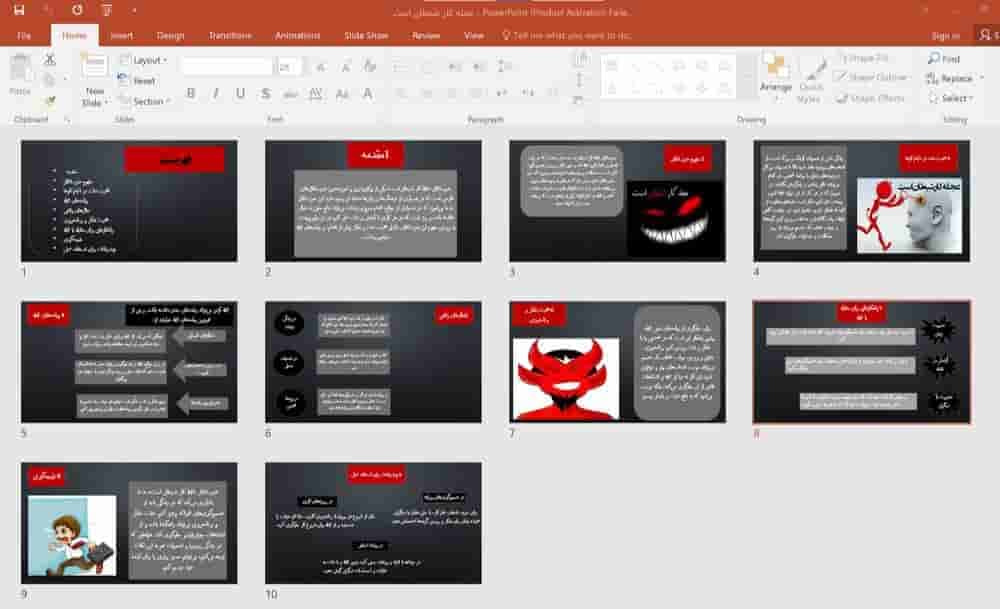
Task: Open the Select dropdown
Action: [x=950, y=98]
